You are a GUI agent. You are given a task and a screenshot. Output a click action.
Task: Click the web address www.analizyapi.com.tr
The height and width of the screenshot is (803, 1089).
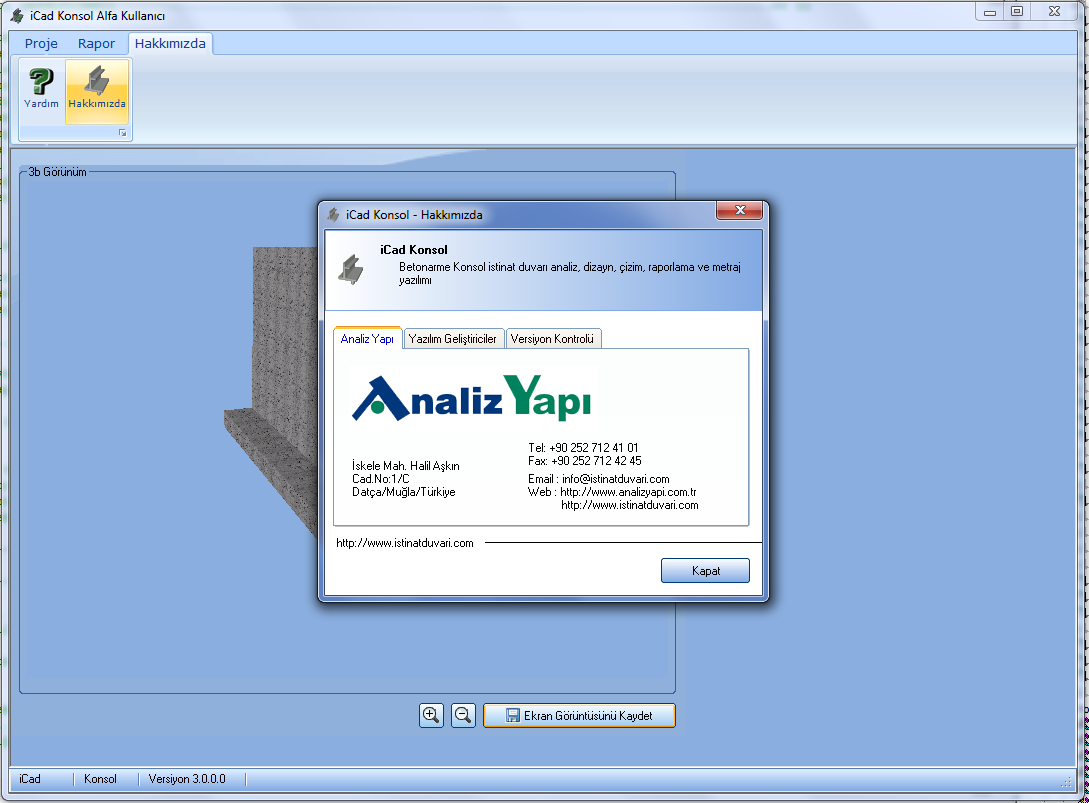[628, 492]
